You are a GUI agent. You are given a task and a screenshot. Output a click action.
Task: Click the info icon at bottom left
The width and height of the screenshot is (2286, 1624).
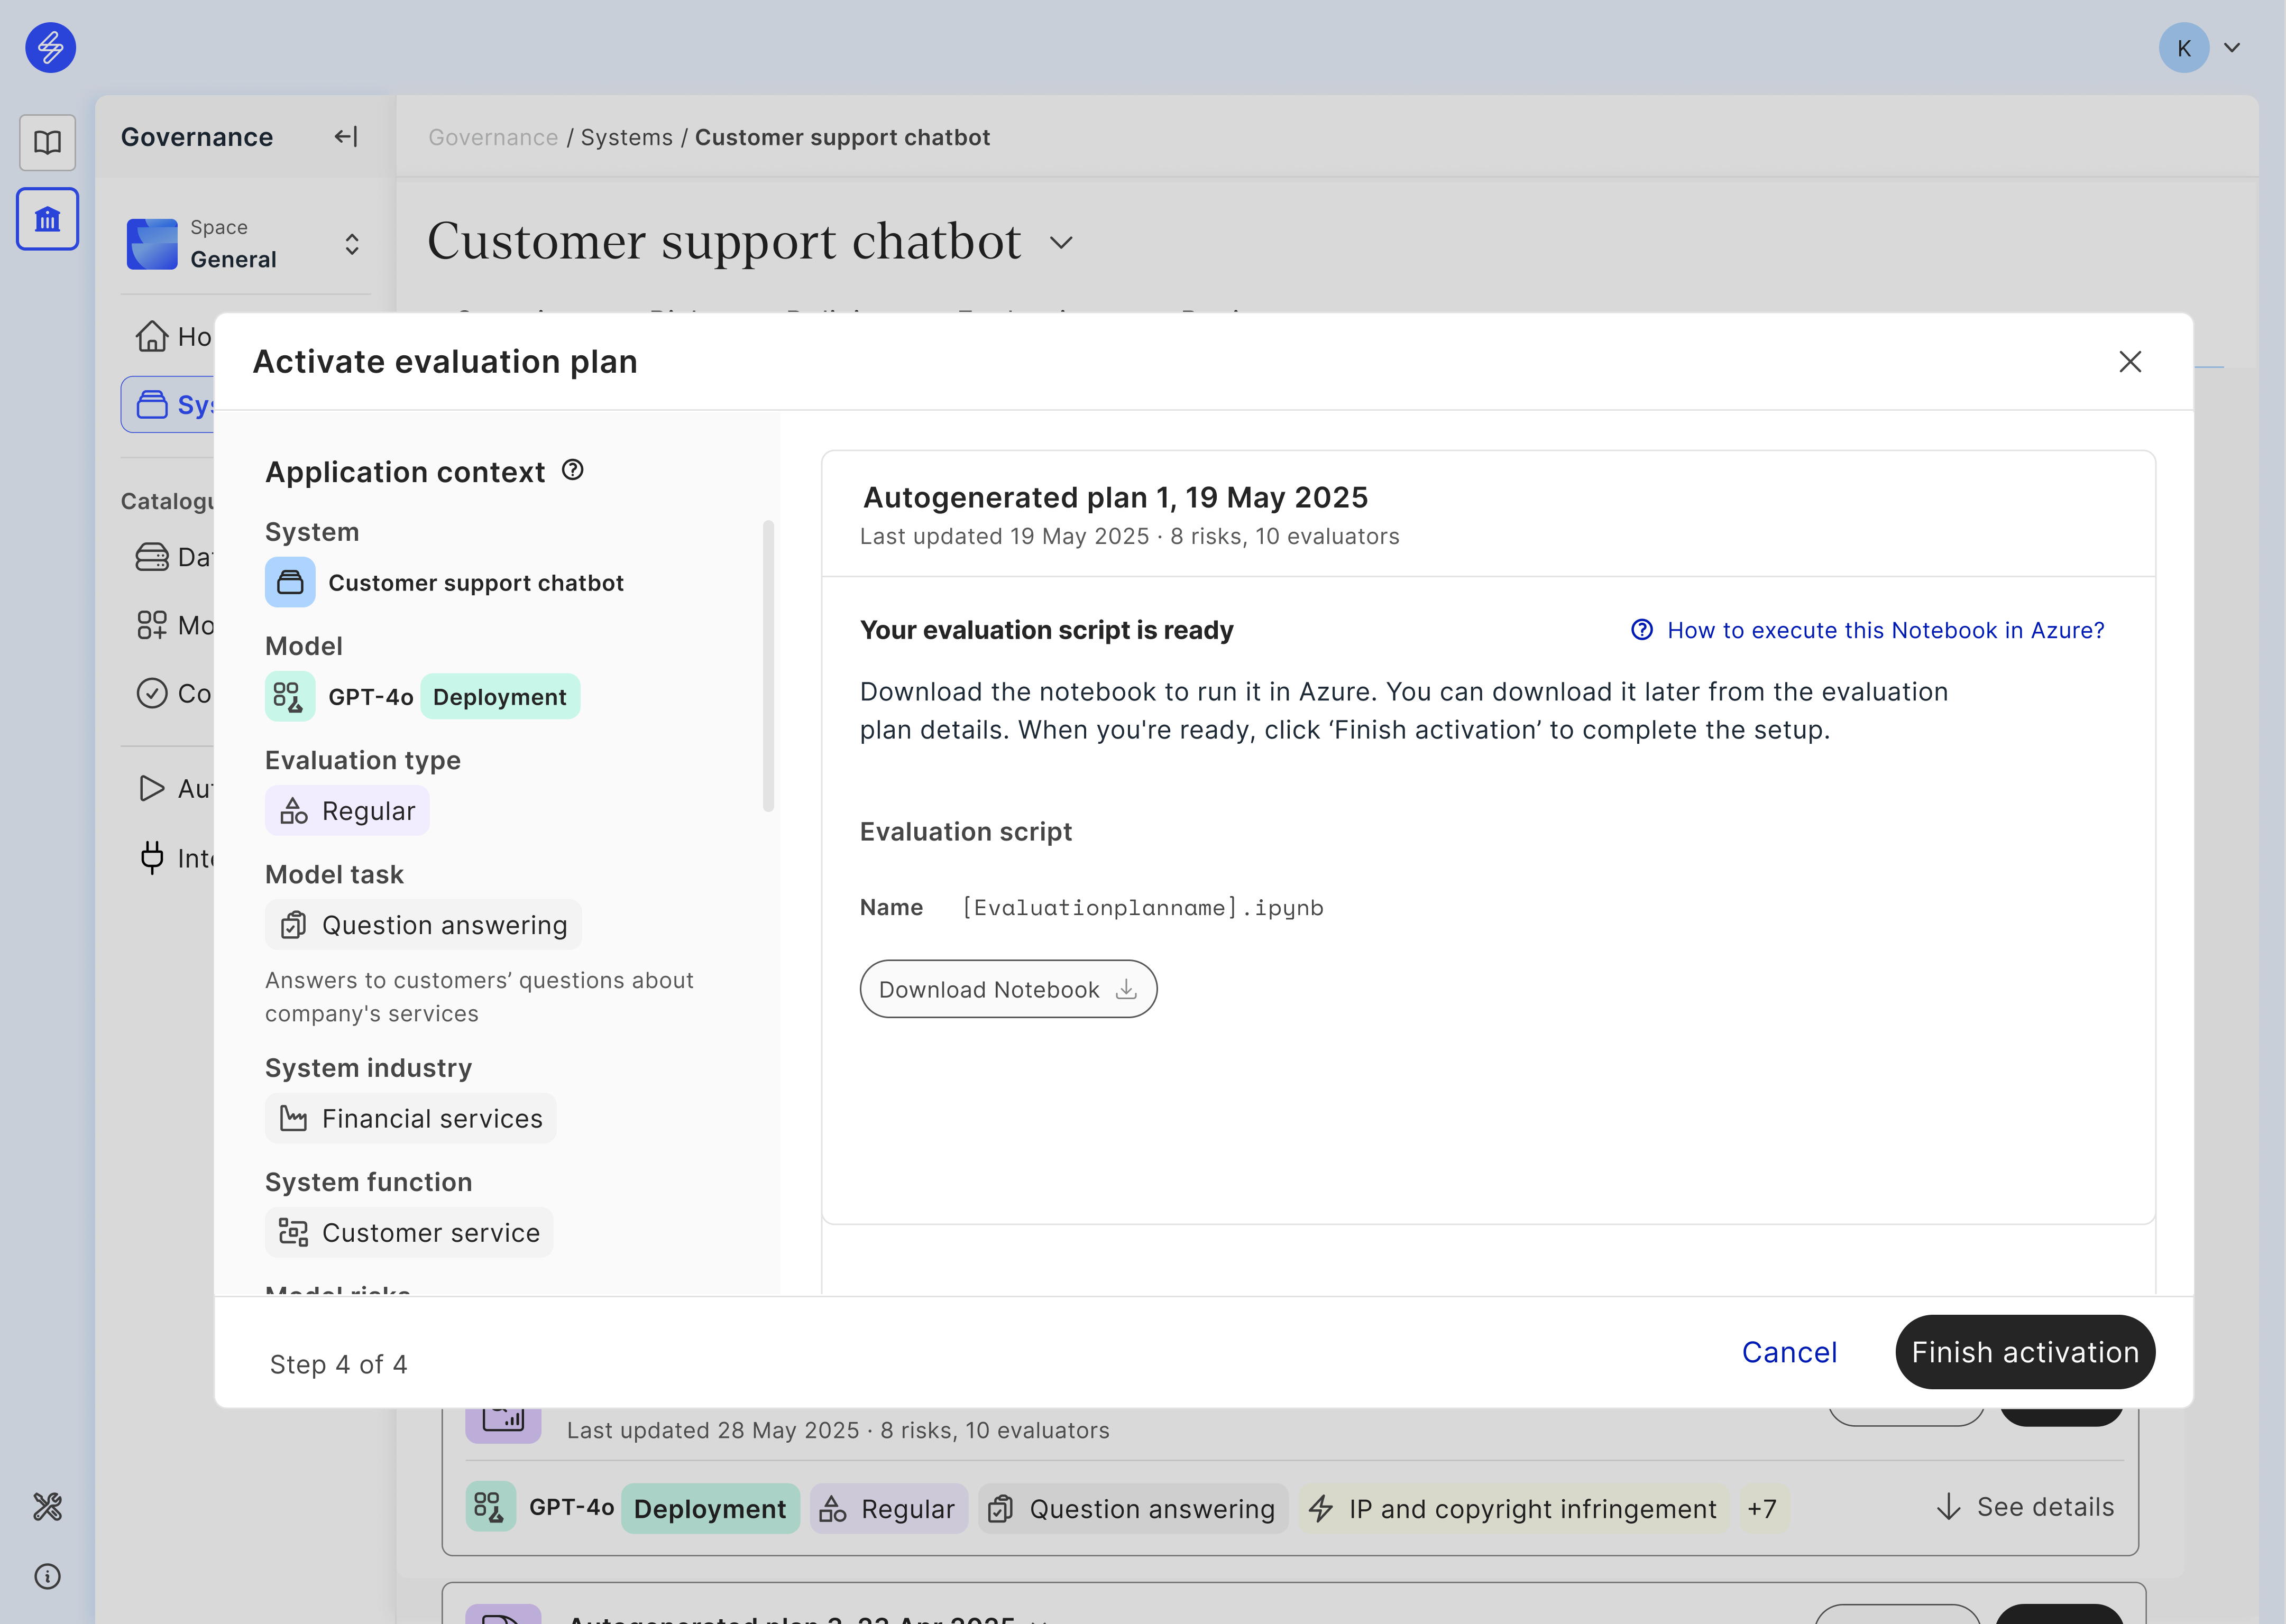[47, 1577]
